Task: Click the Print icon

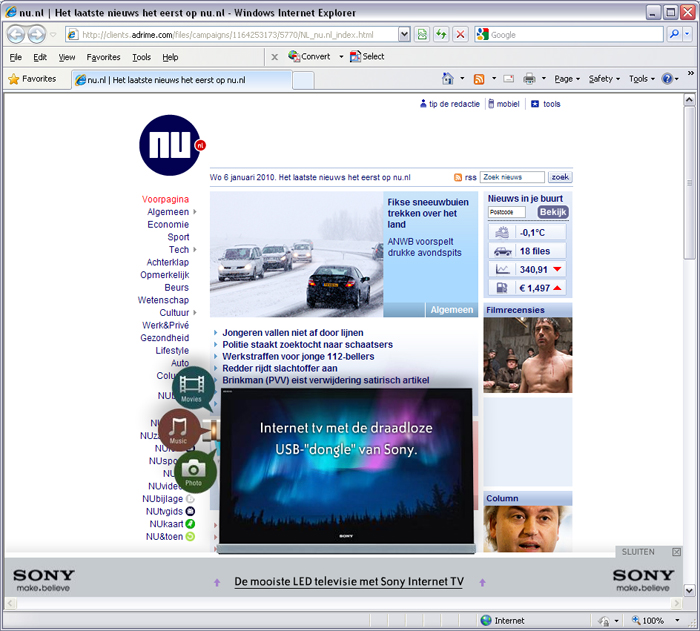Action: point(529,79)
